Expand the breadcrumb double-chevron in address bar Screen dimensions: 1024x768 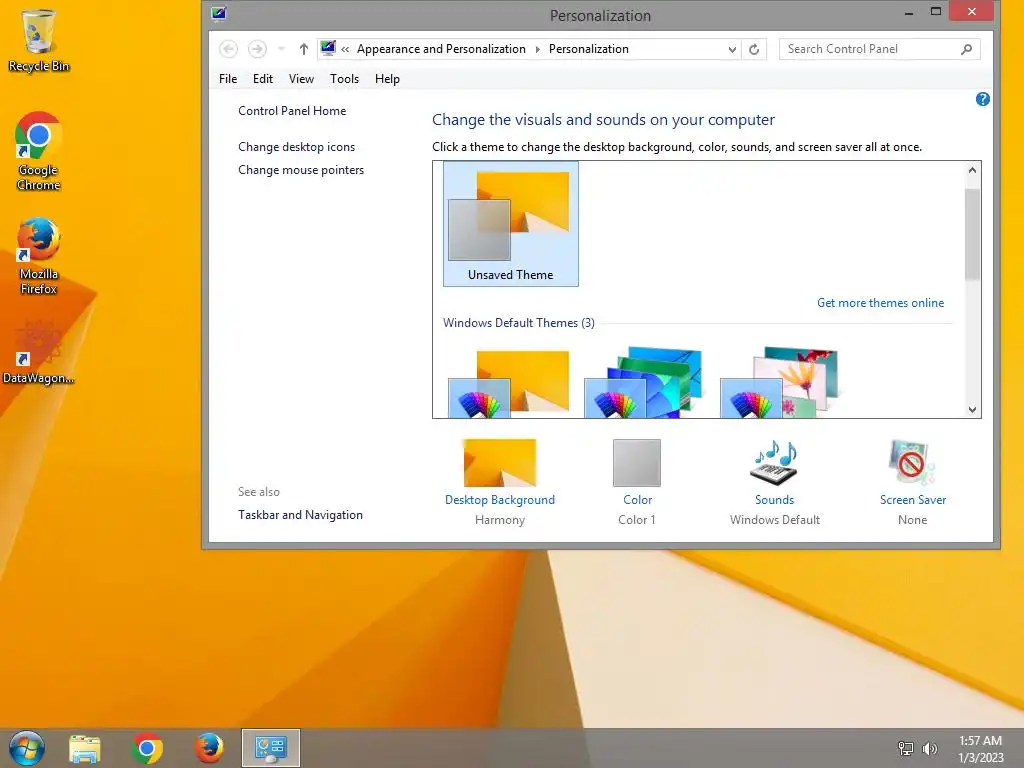345,49
